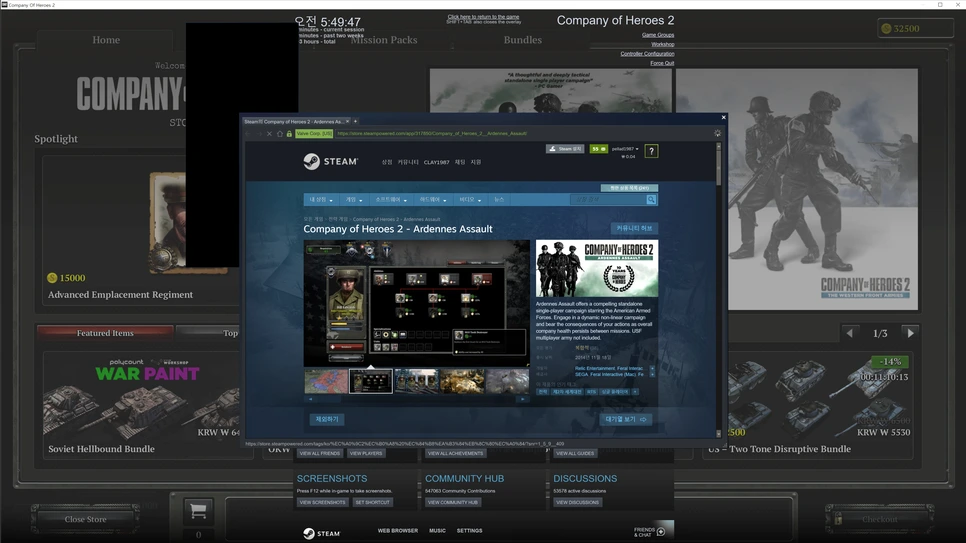The height and width of the screenshot is (543, 966).
Task: Click the View Screenshots button
Action: (x=322, y=502)
